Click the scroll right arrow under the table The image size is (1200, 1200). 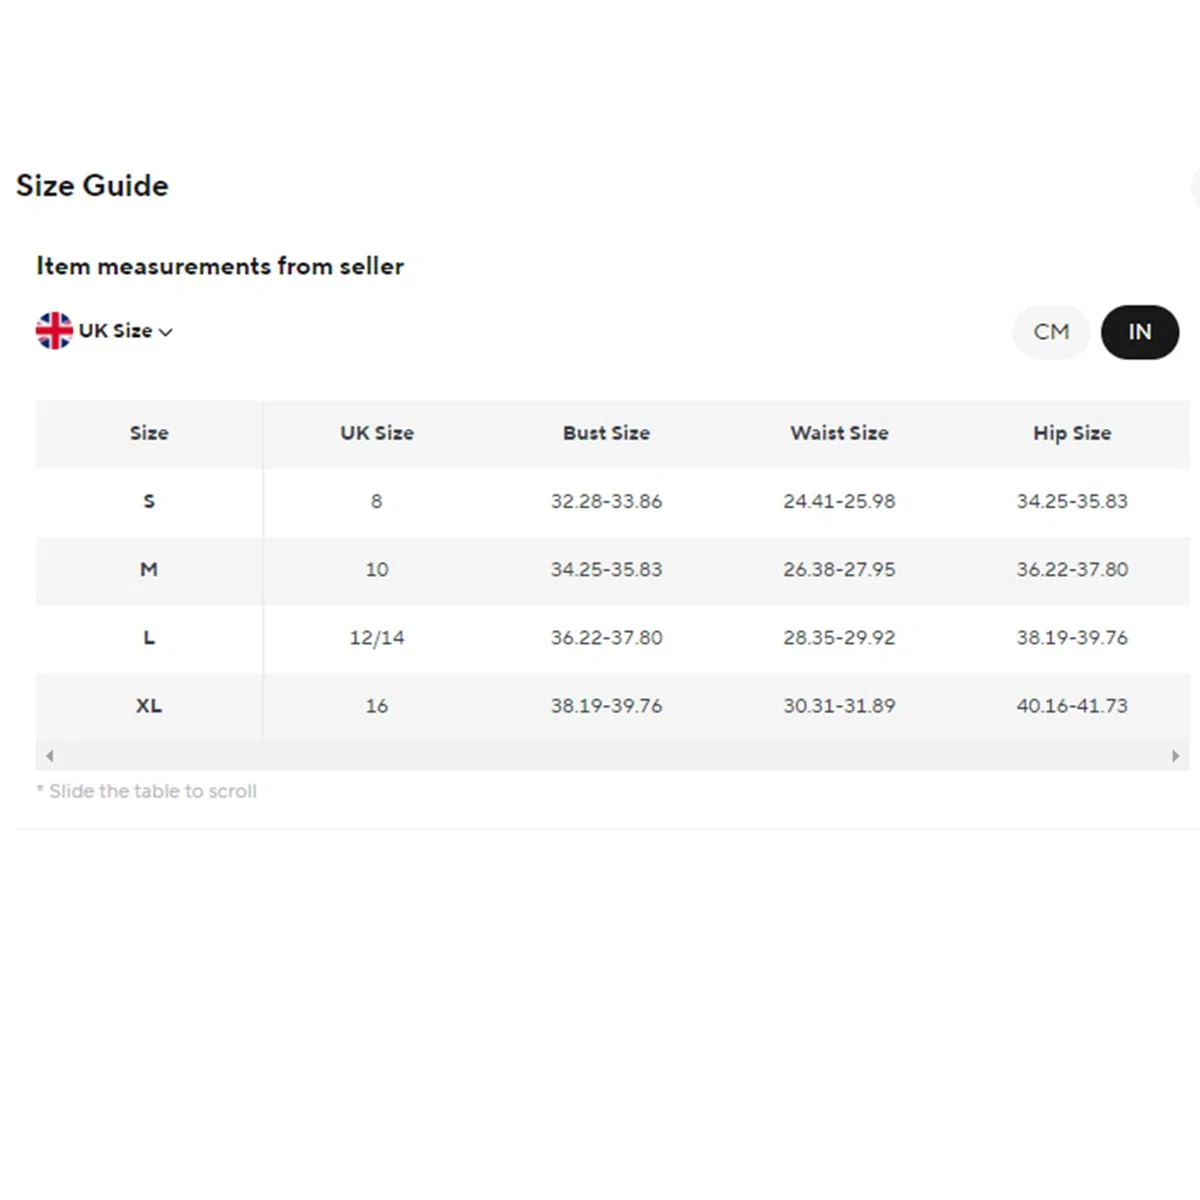(1176, 756)
